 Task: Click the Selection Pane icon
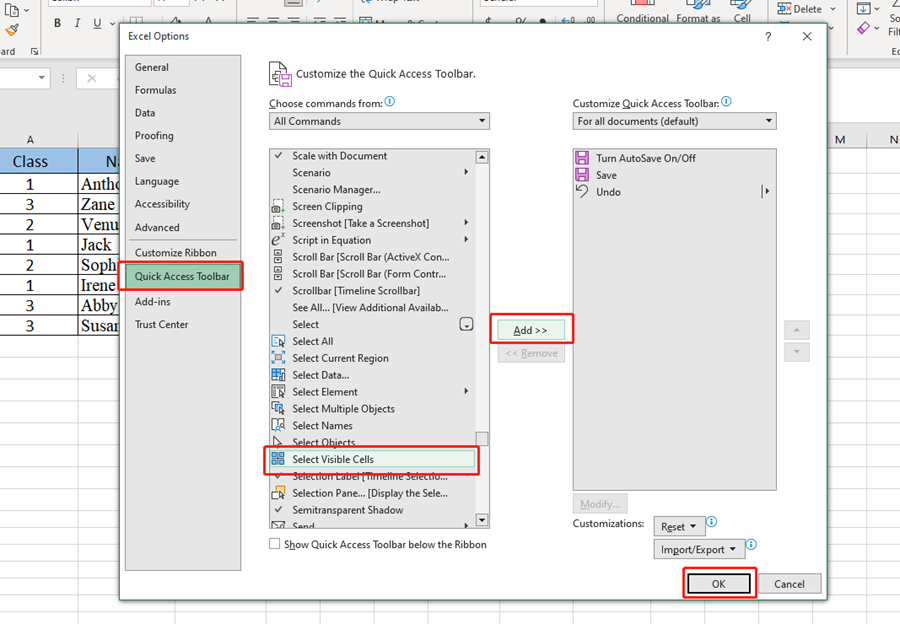278,493
